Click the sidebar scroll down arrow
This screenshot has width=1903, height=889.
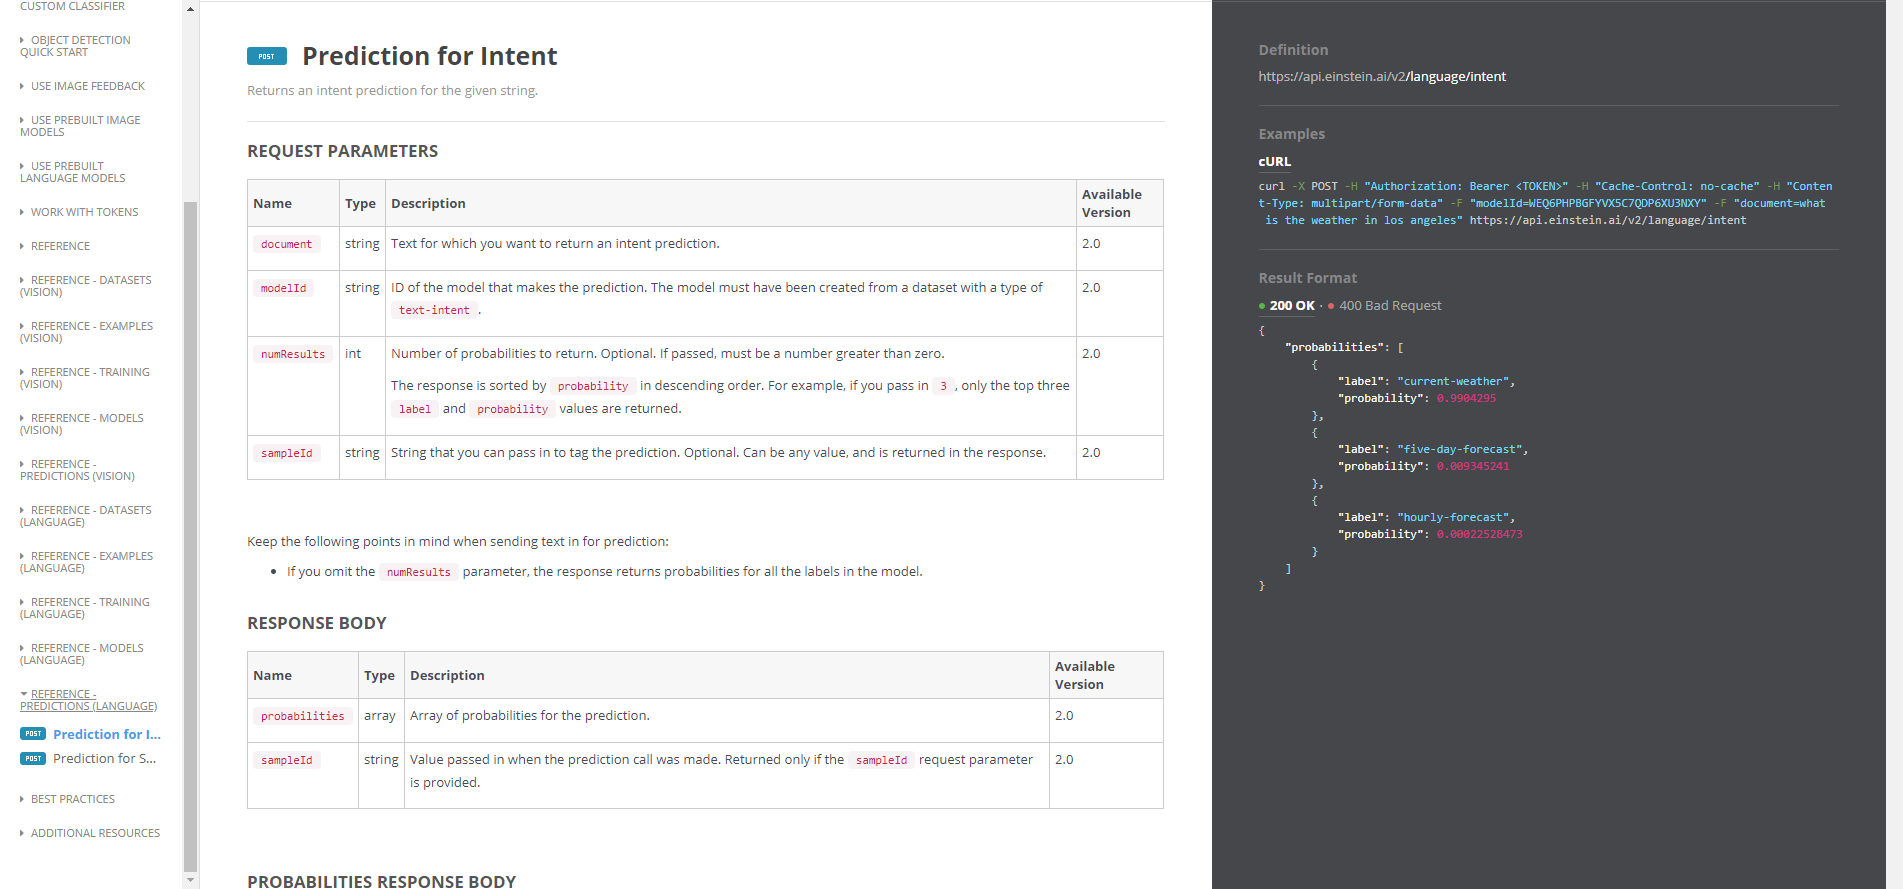click(x=190, y=880)
